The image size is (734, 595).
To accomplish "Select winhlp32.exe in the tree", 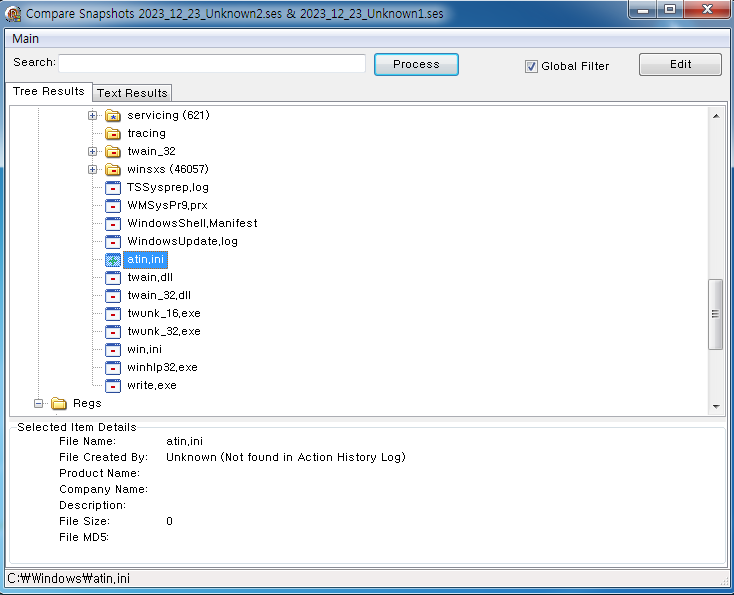I will click(x=162, y=368).
